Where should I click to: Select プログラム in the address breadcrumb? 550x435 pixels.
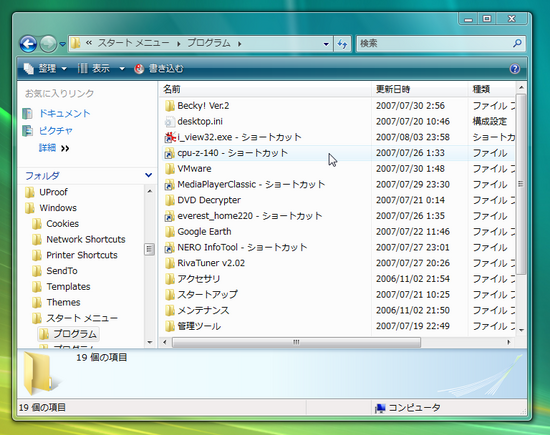pos(209,44)
